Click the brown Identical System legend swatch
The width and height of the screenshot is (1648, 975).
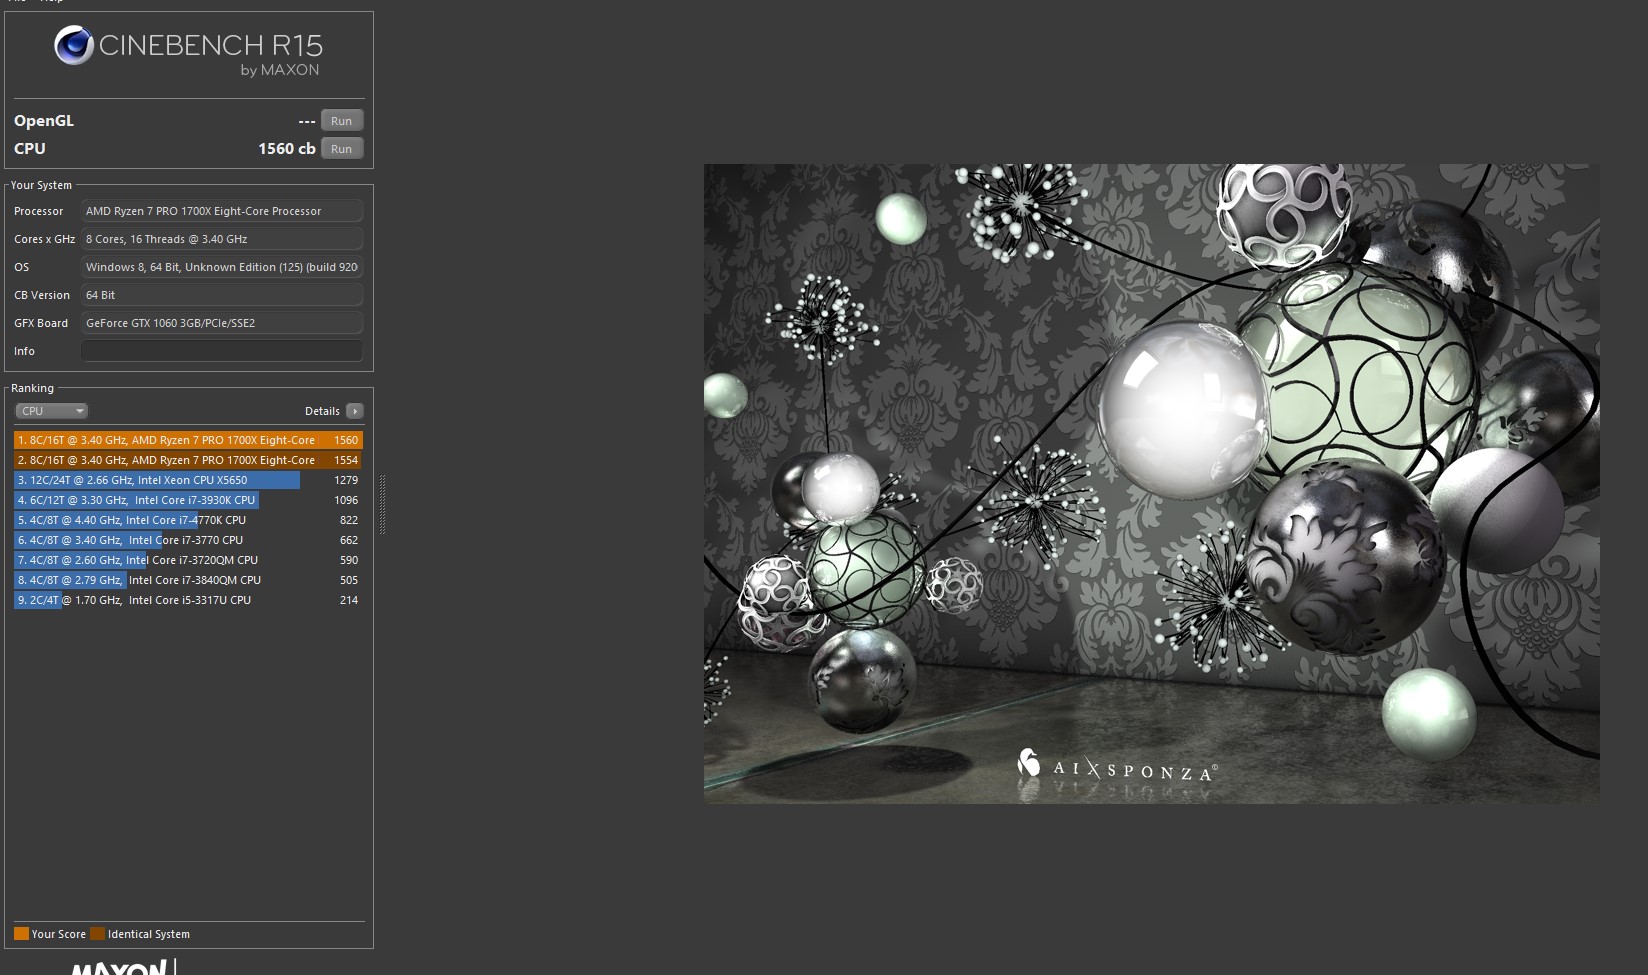pos(97,934)
